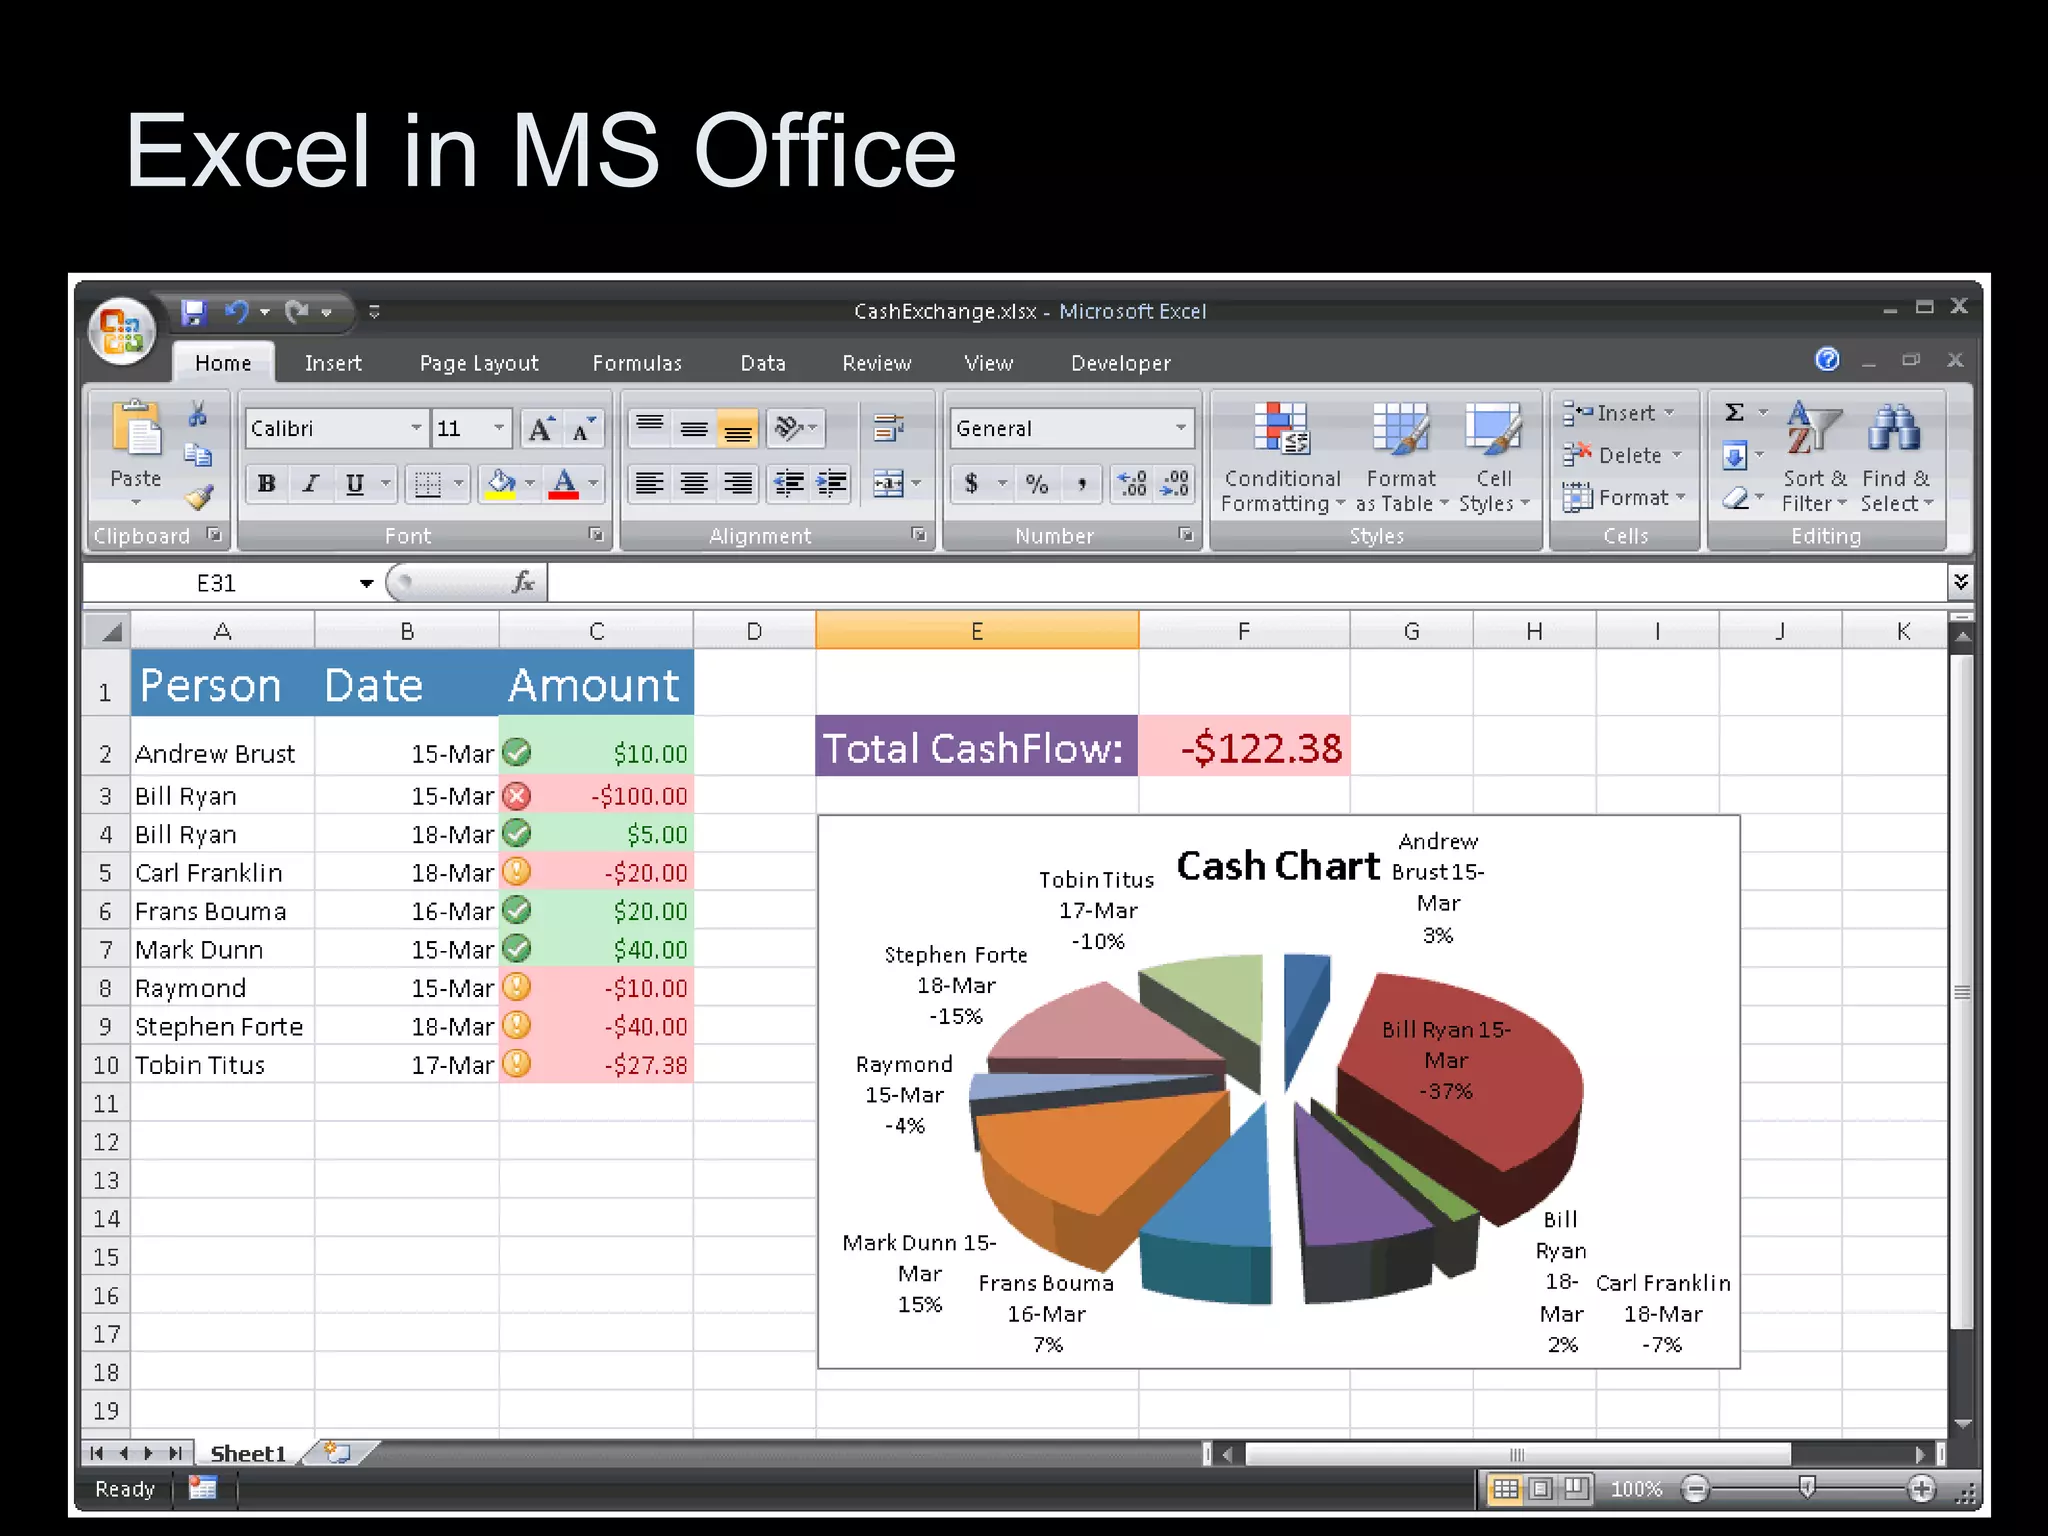The height and width of the screenshot is (1536, 2048).
Task: Click Delete in Cells group
Action: pyautogui.click(x=1622, y=455)
